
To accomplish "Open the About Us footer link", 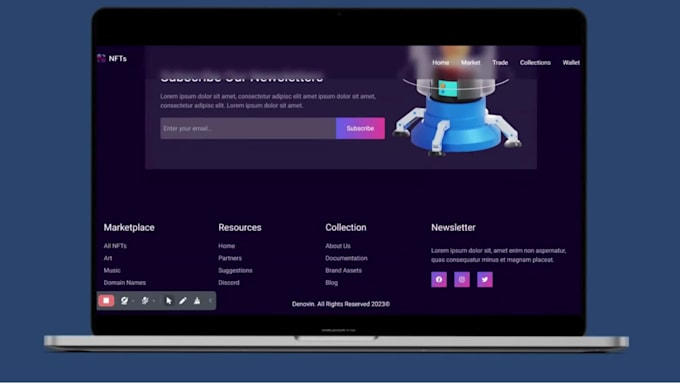I will pyautogui.click(x=338, y=246).
